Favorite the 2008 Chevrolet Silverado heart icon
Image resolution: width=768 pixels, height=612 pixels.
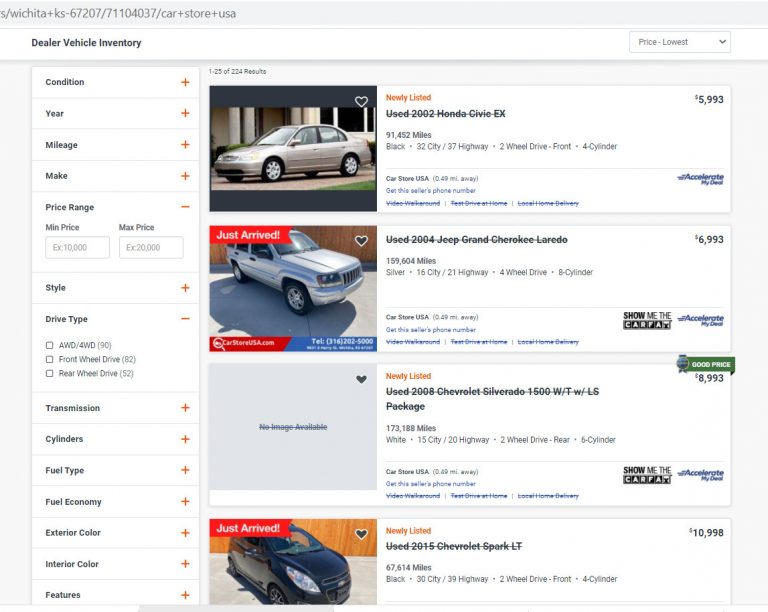[361, 379]
